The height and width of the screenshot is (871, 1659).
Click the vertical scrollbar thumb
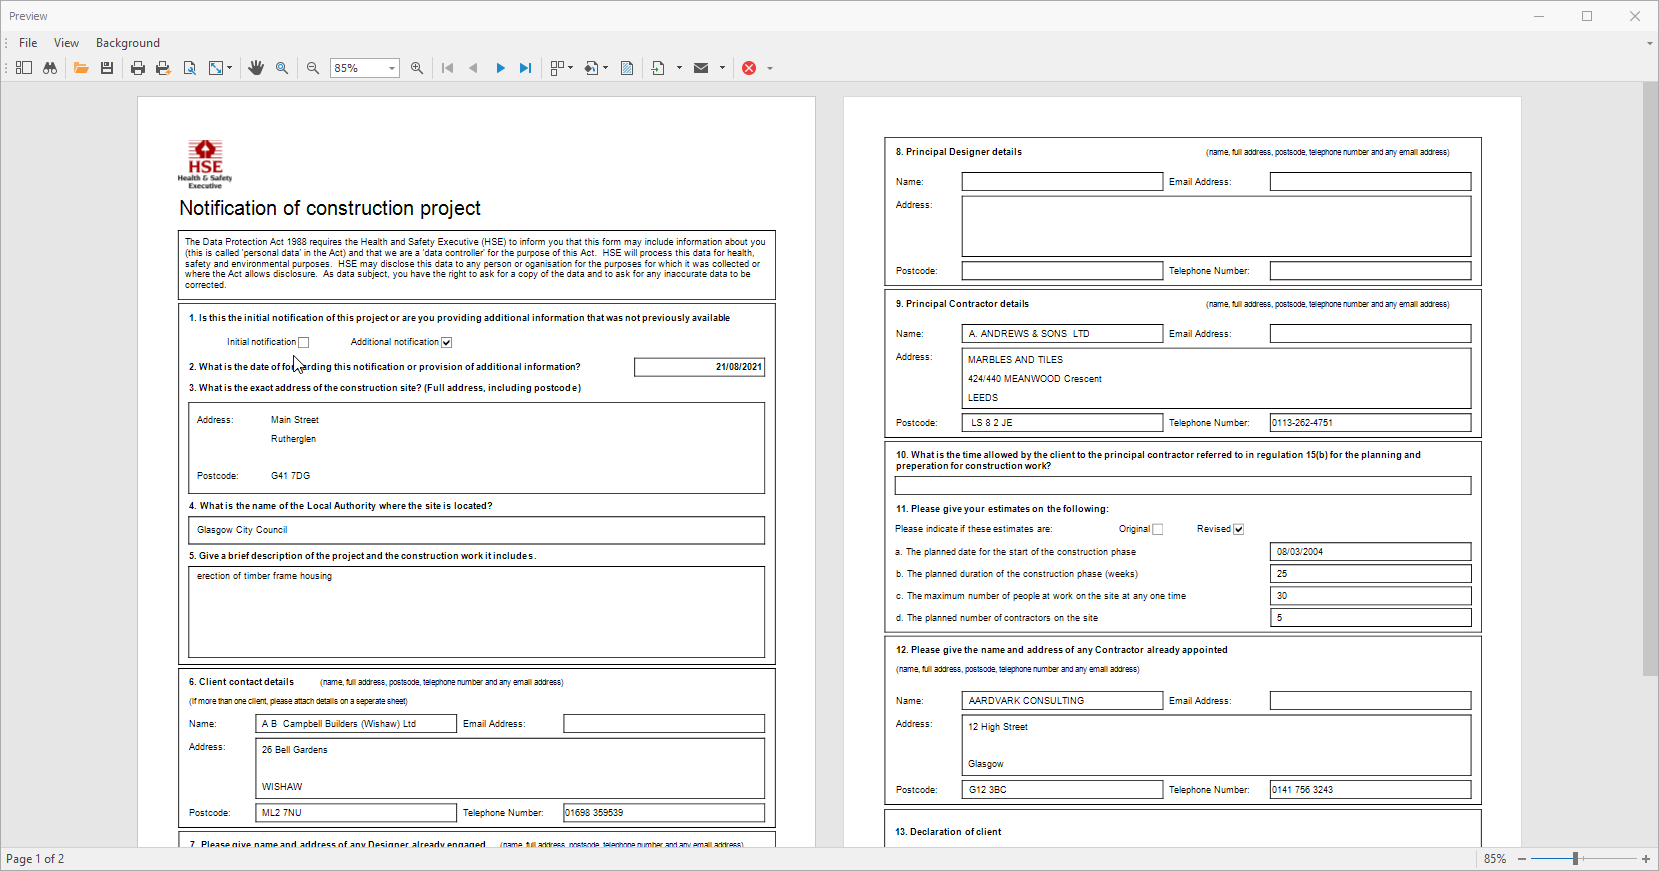pyautogui.click(x=1650, y=379)
